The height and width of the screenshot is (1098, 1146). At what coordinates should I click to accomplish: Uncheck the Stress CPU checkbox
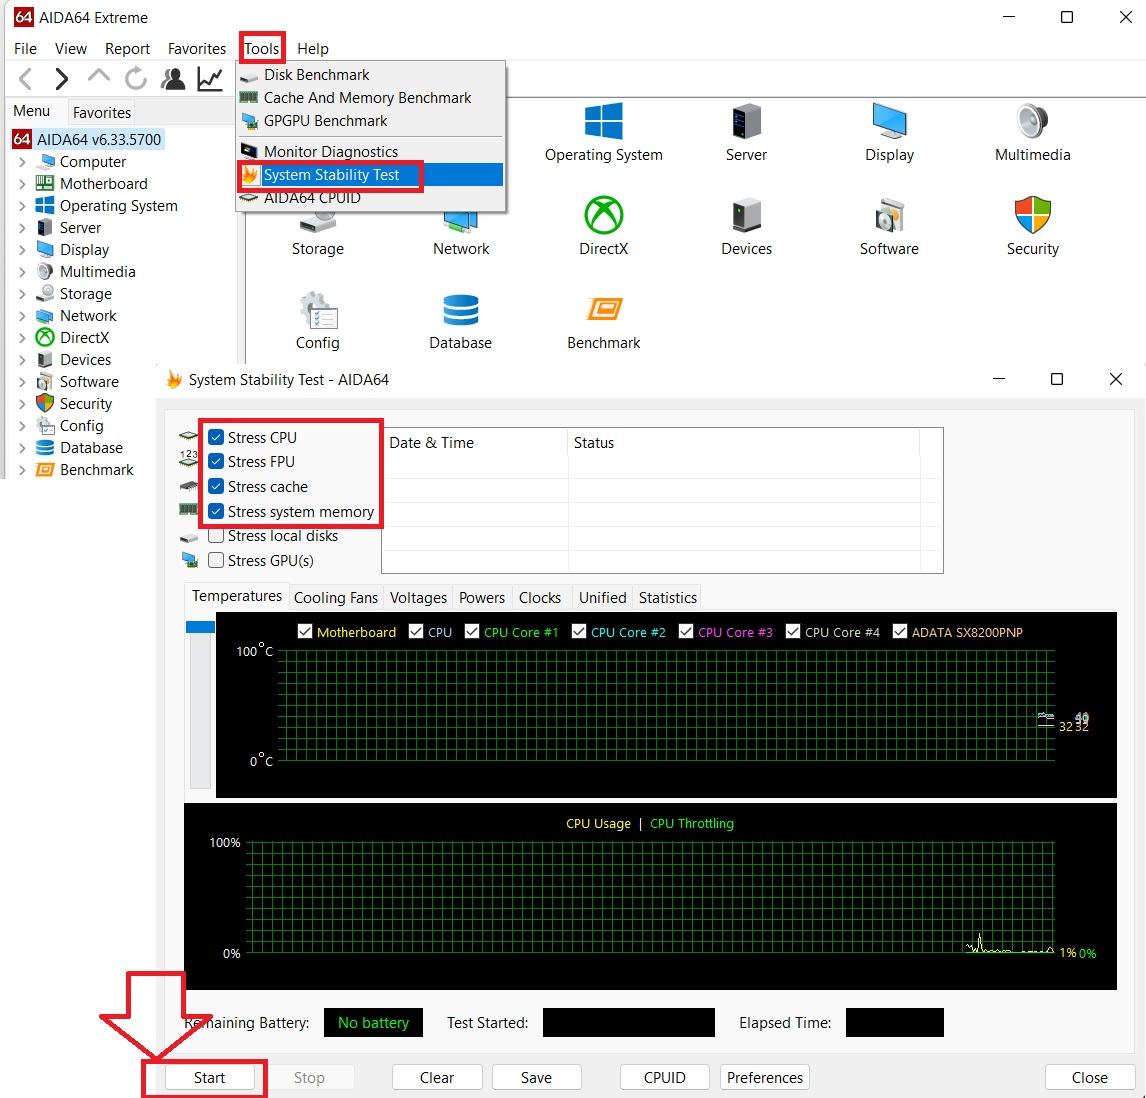tap(216, 437)
